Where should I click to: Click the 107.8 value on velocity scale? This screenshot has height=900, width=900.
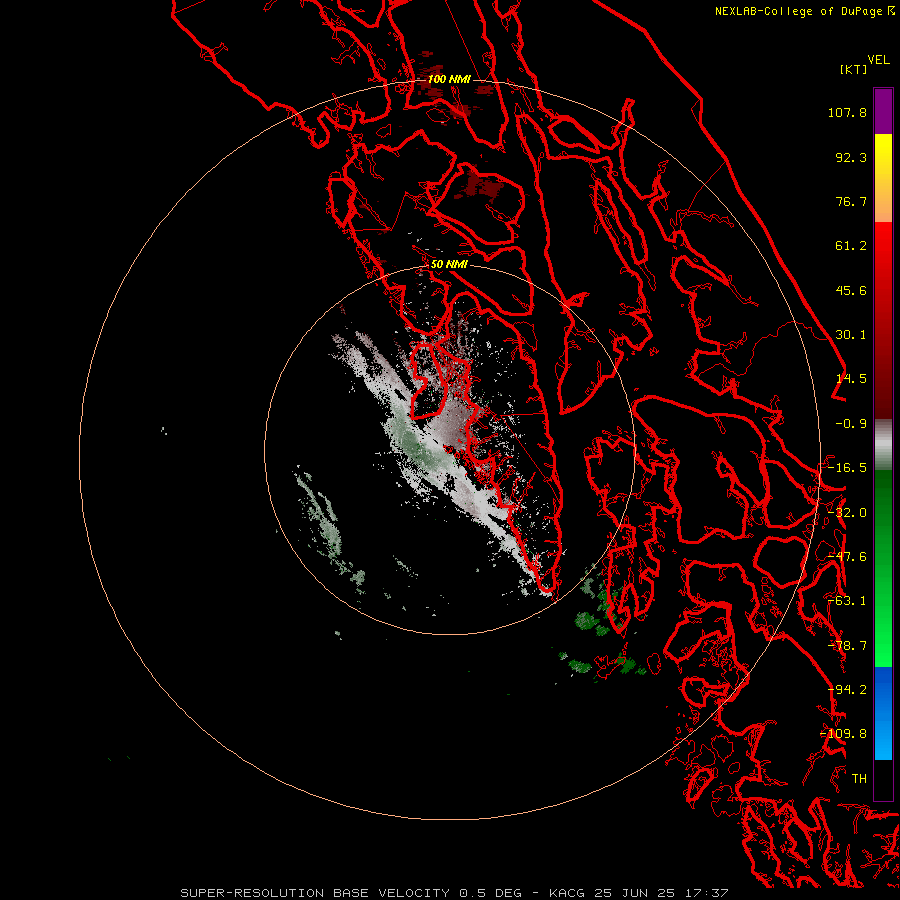(847, 112)
